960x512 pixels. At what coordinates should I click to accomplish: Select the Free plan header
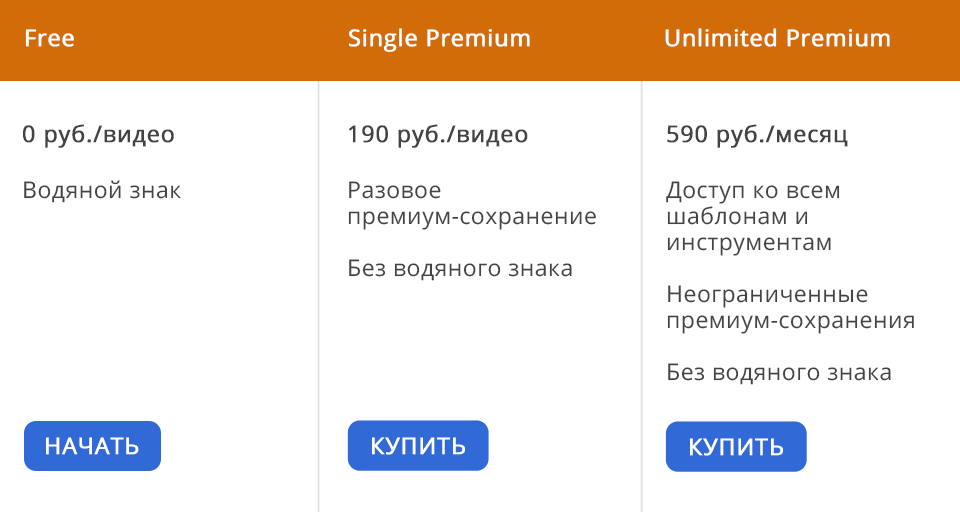click(x=50, y=39)
